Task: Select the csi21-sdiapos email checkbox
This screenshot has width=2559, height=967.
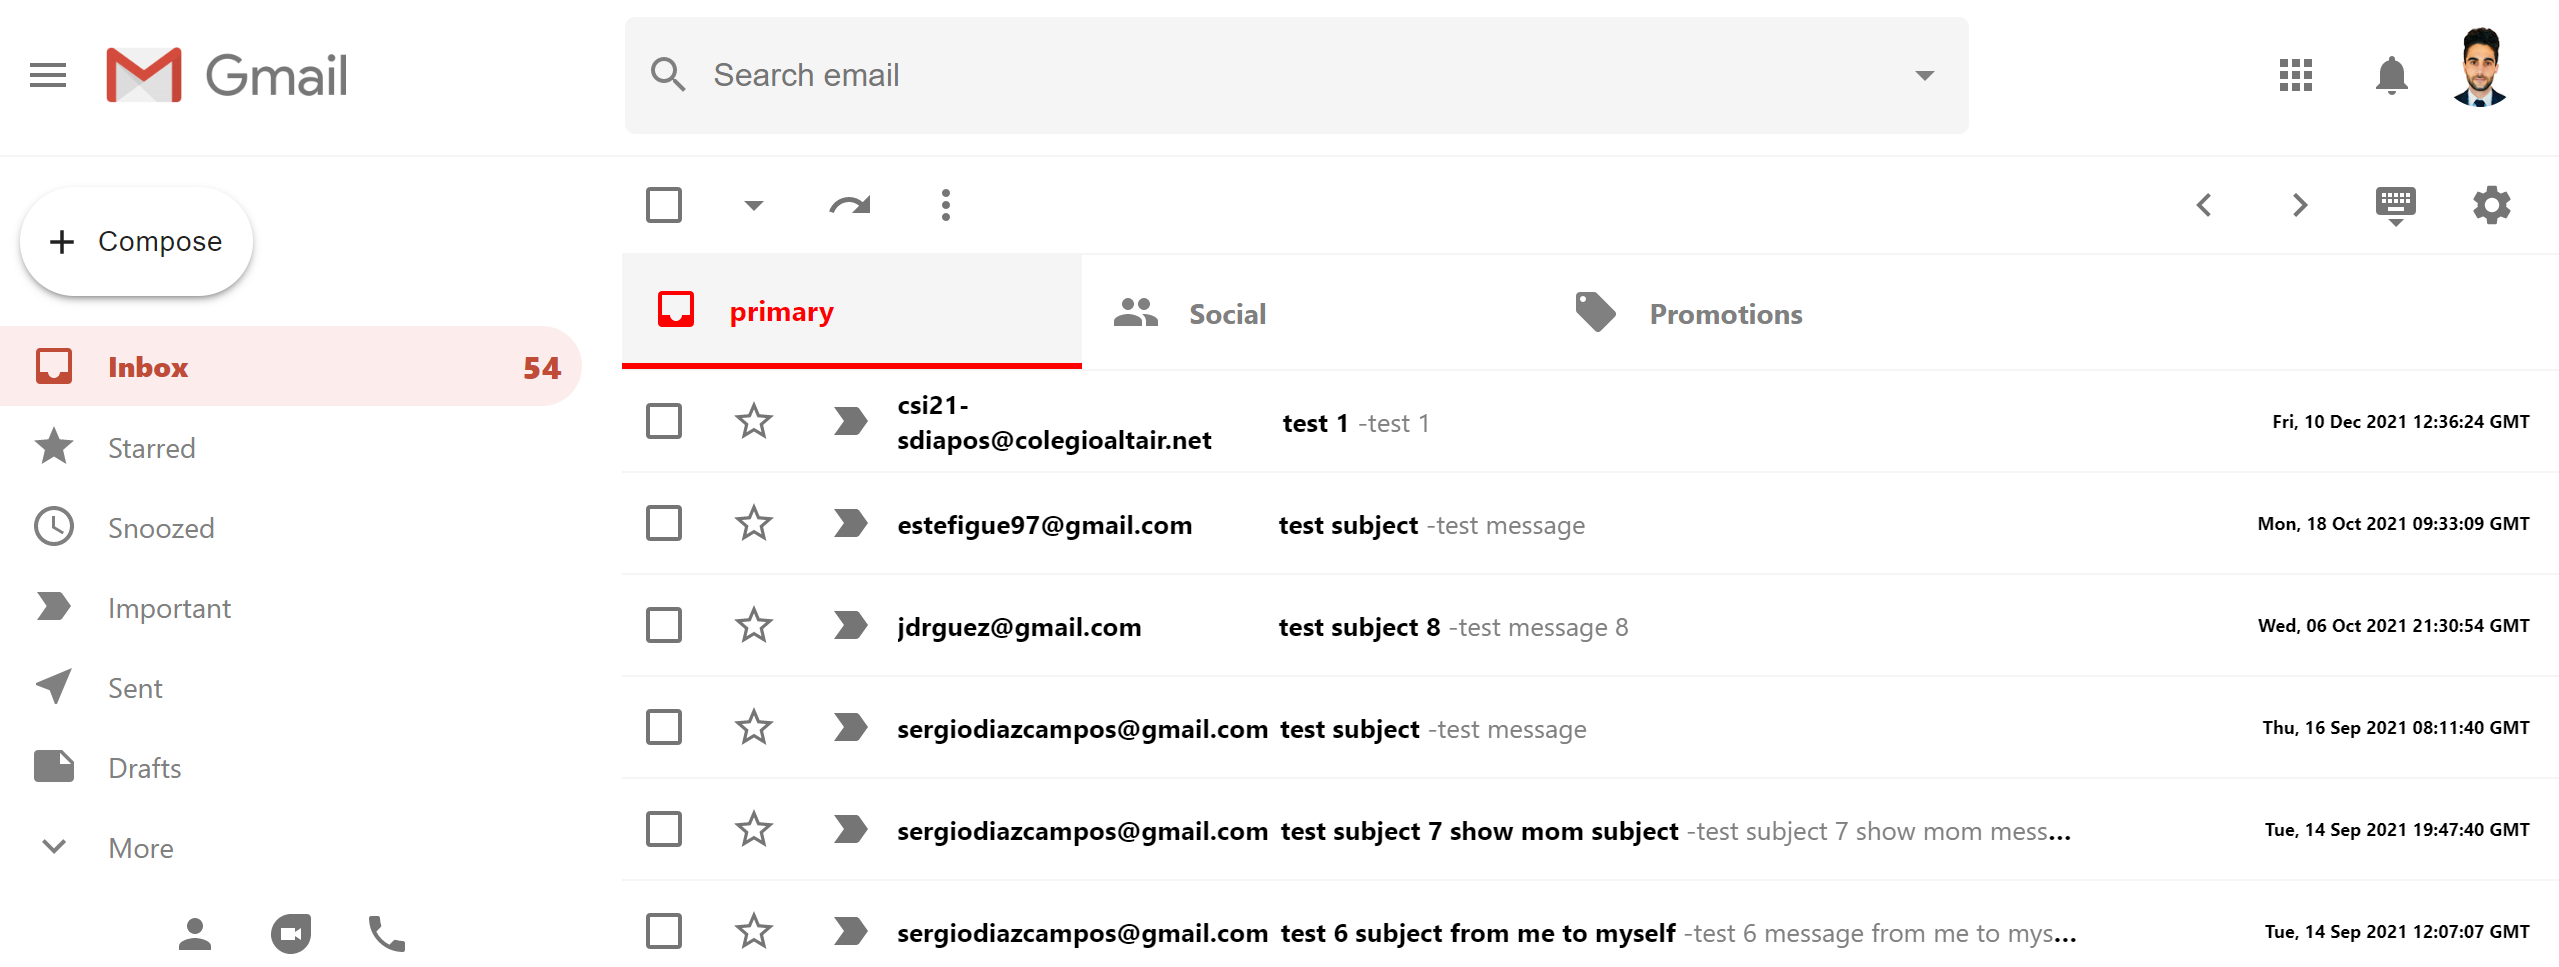Action: [x=664, y=421]
